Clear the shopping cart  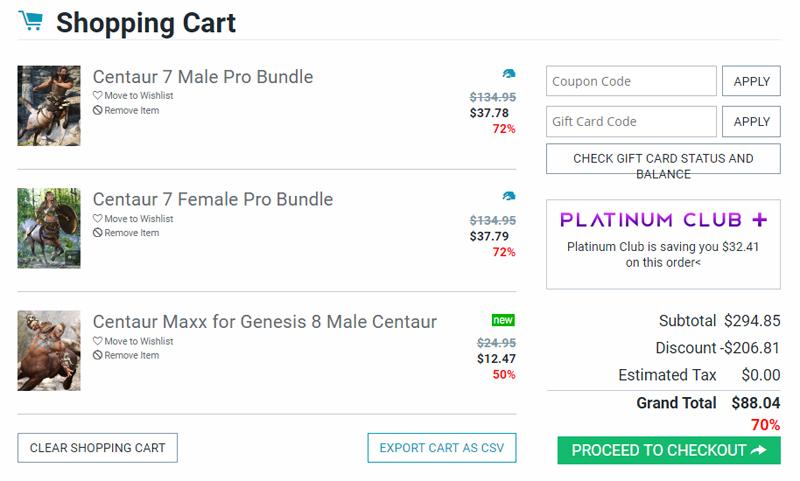[97, 448]
